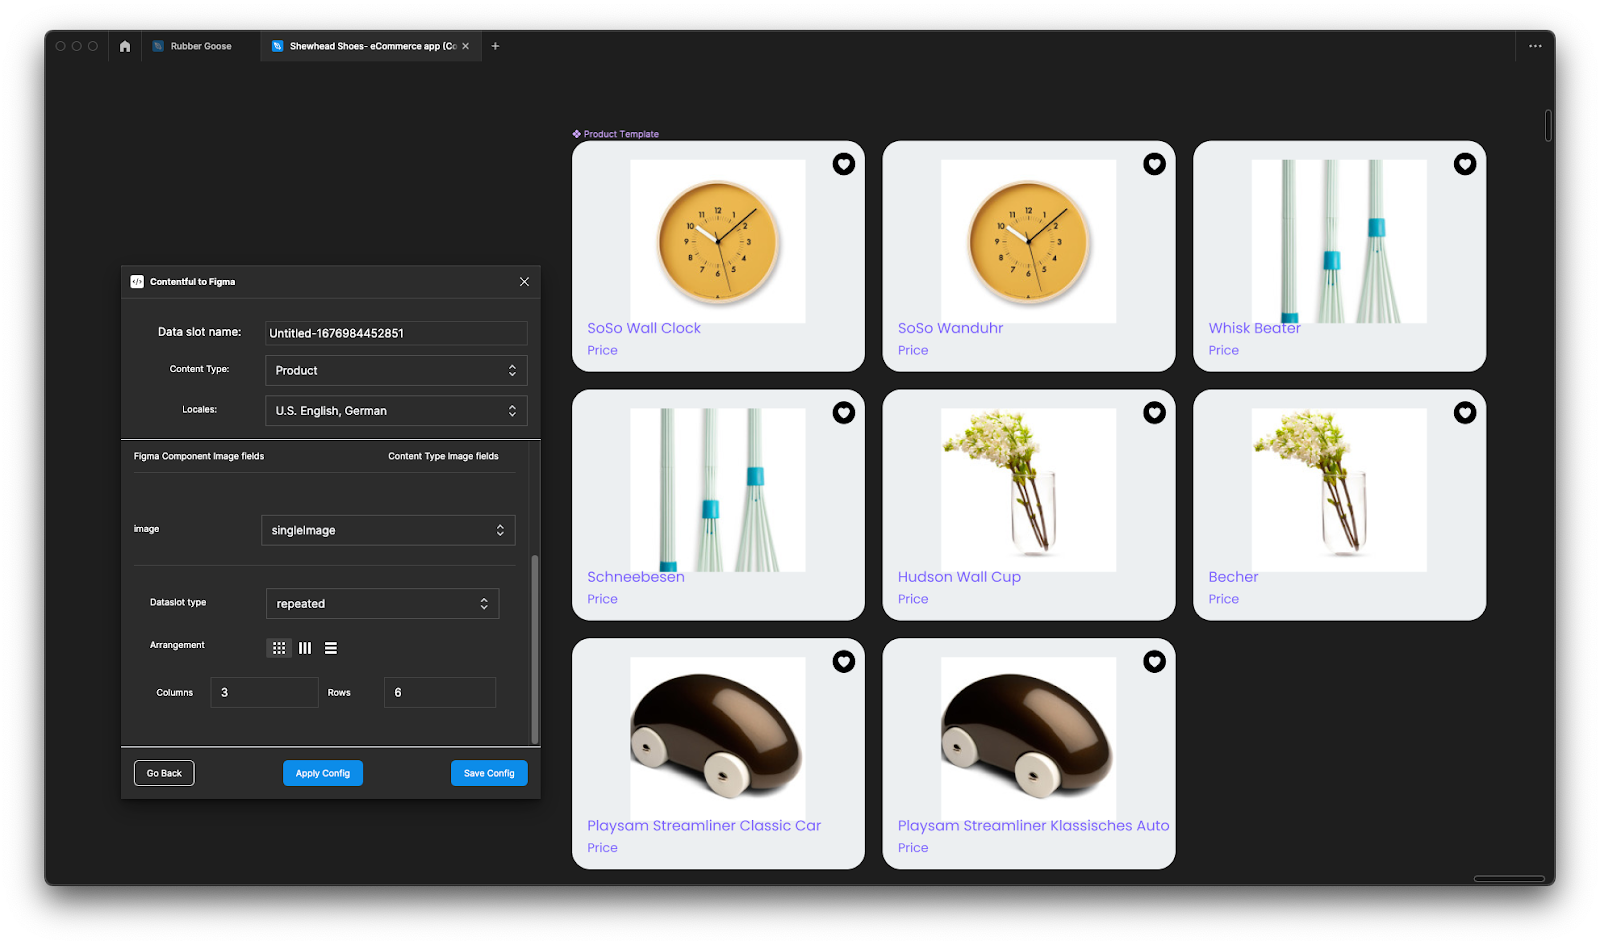Open the more options menu at top right

point(1535,46)
